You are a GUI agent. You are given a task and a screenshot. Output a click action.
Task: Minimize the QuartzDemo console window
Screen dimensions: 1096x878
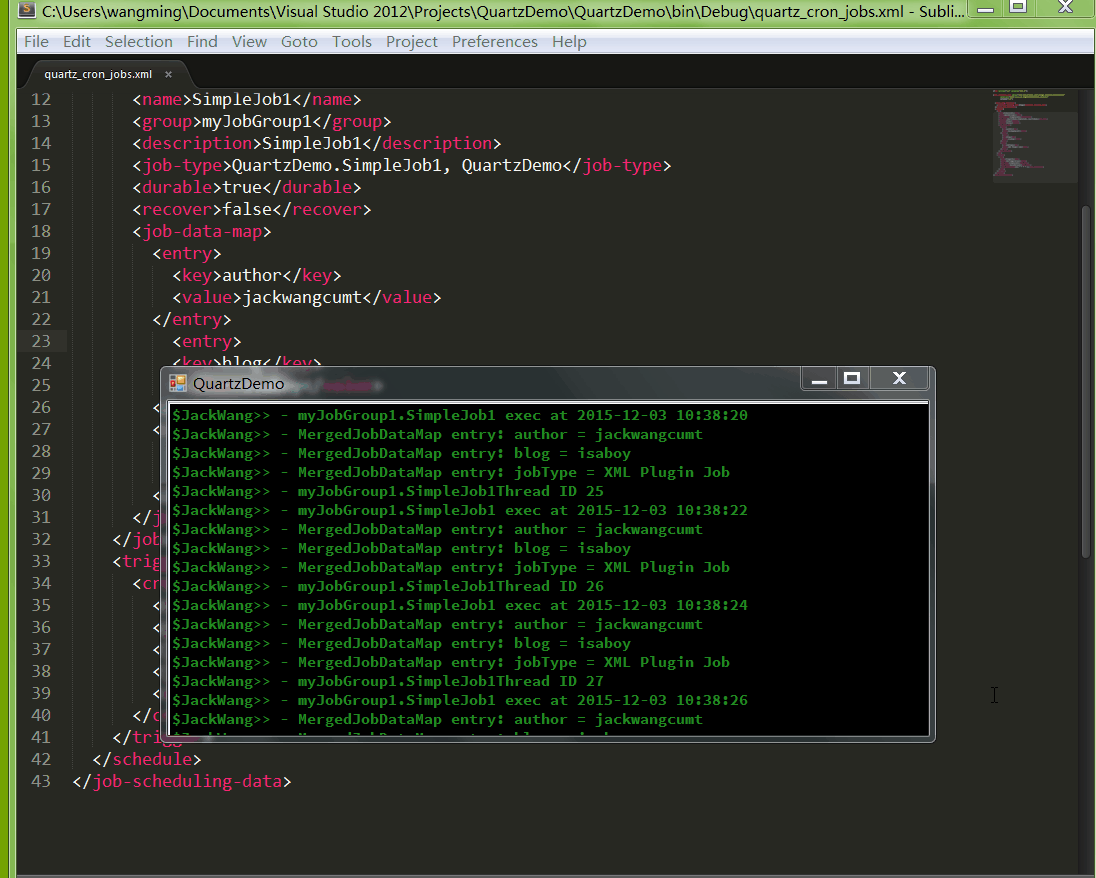pos(819,379)
